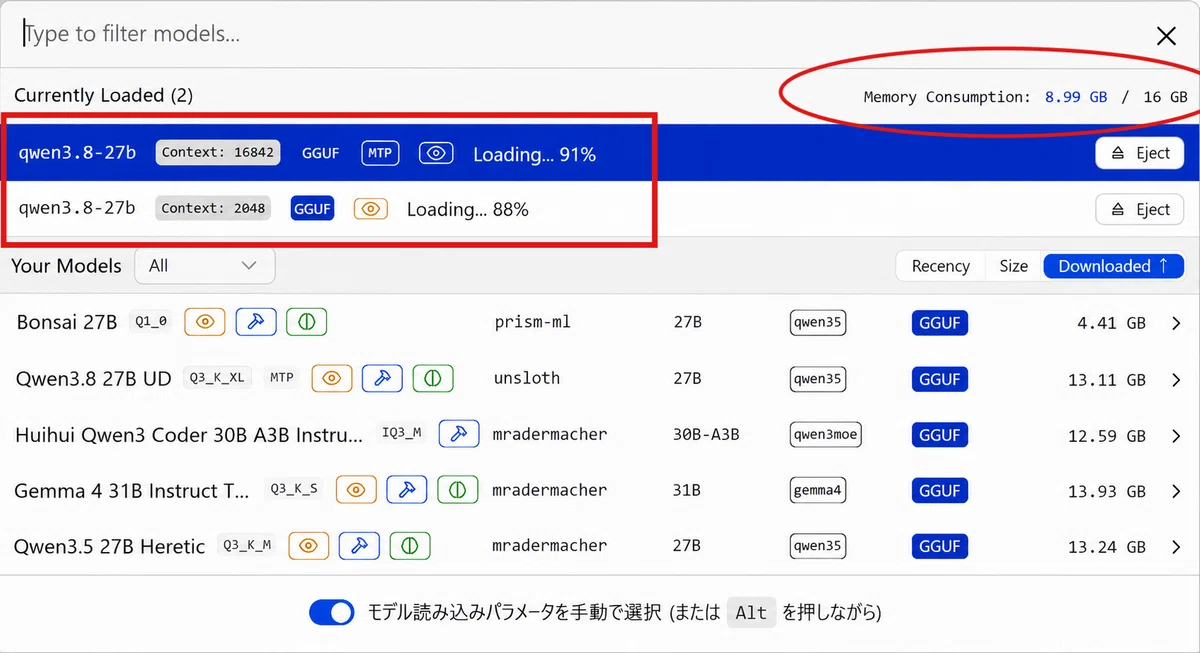Click the Currently Loaded (2) heading
This screenshot has width=1200, height=653.
pos(103,96)
